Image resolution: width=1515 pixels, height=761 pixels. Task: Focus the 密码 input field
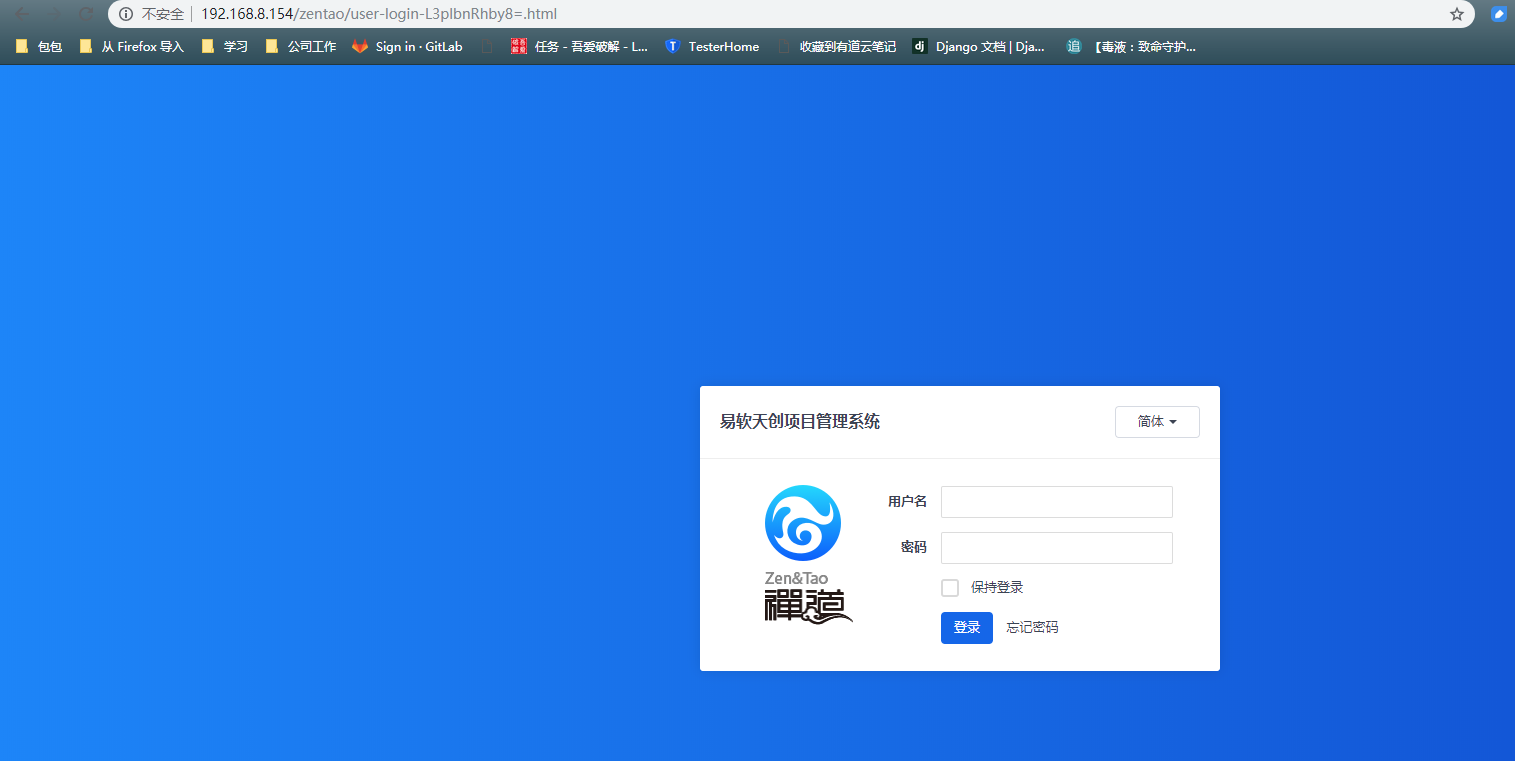pos(1057,548)
